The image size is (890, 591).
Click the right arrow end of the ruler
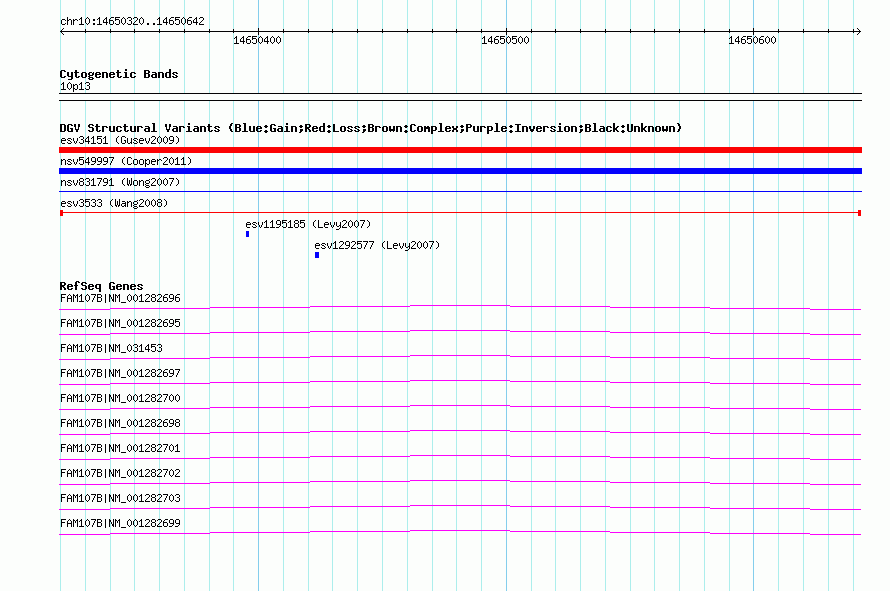pos(858,32)
